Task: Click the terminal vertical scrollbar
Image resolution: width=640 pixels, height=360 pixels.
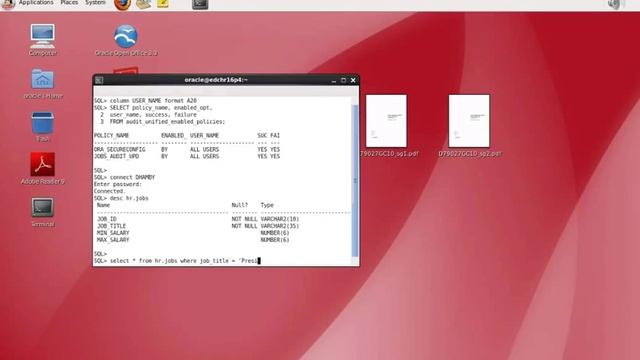Action: (355, 180)
